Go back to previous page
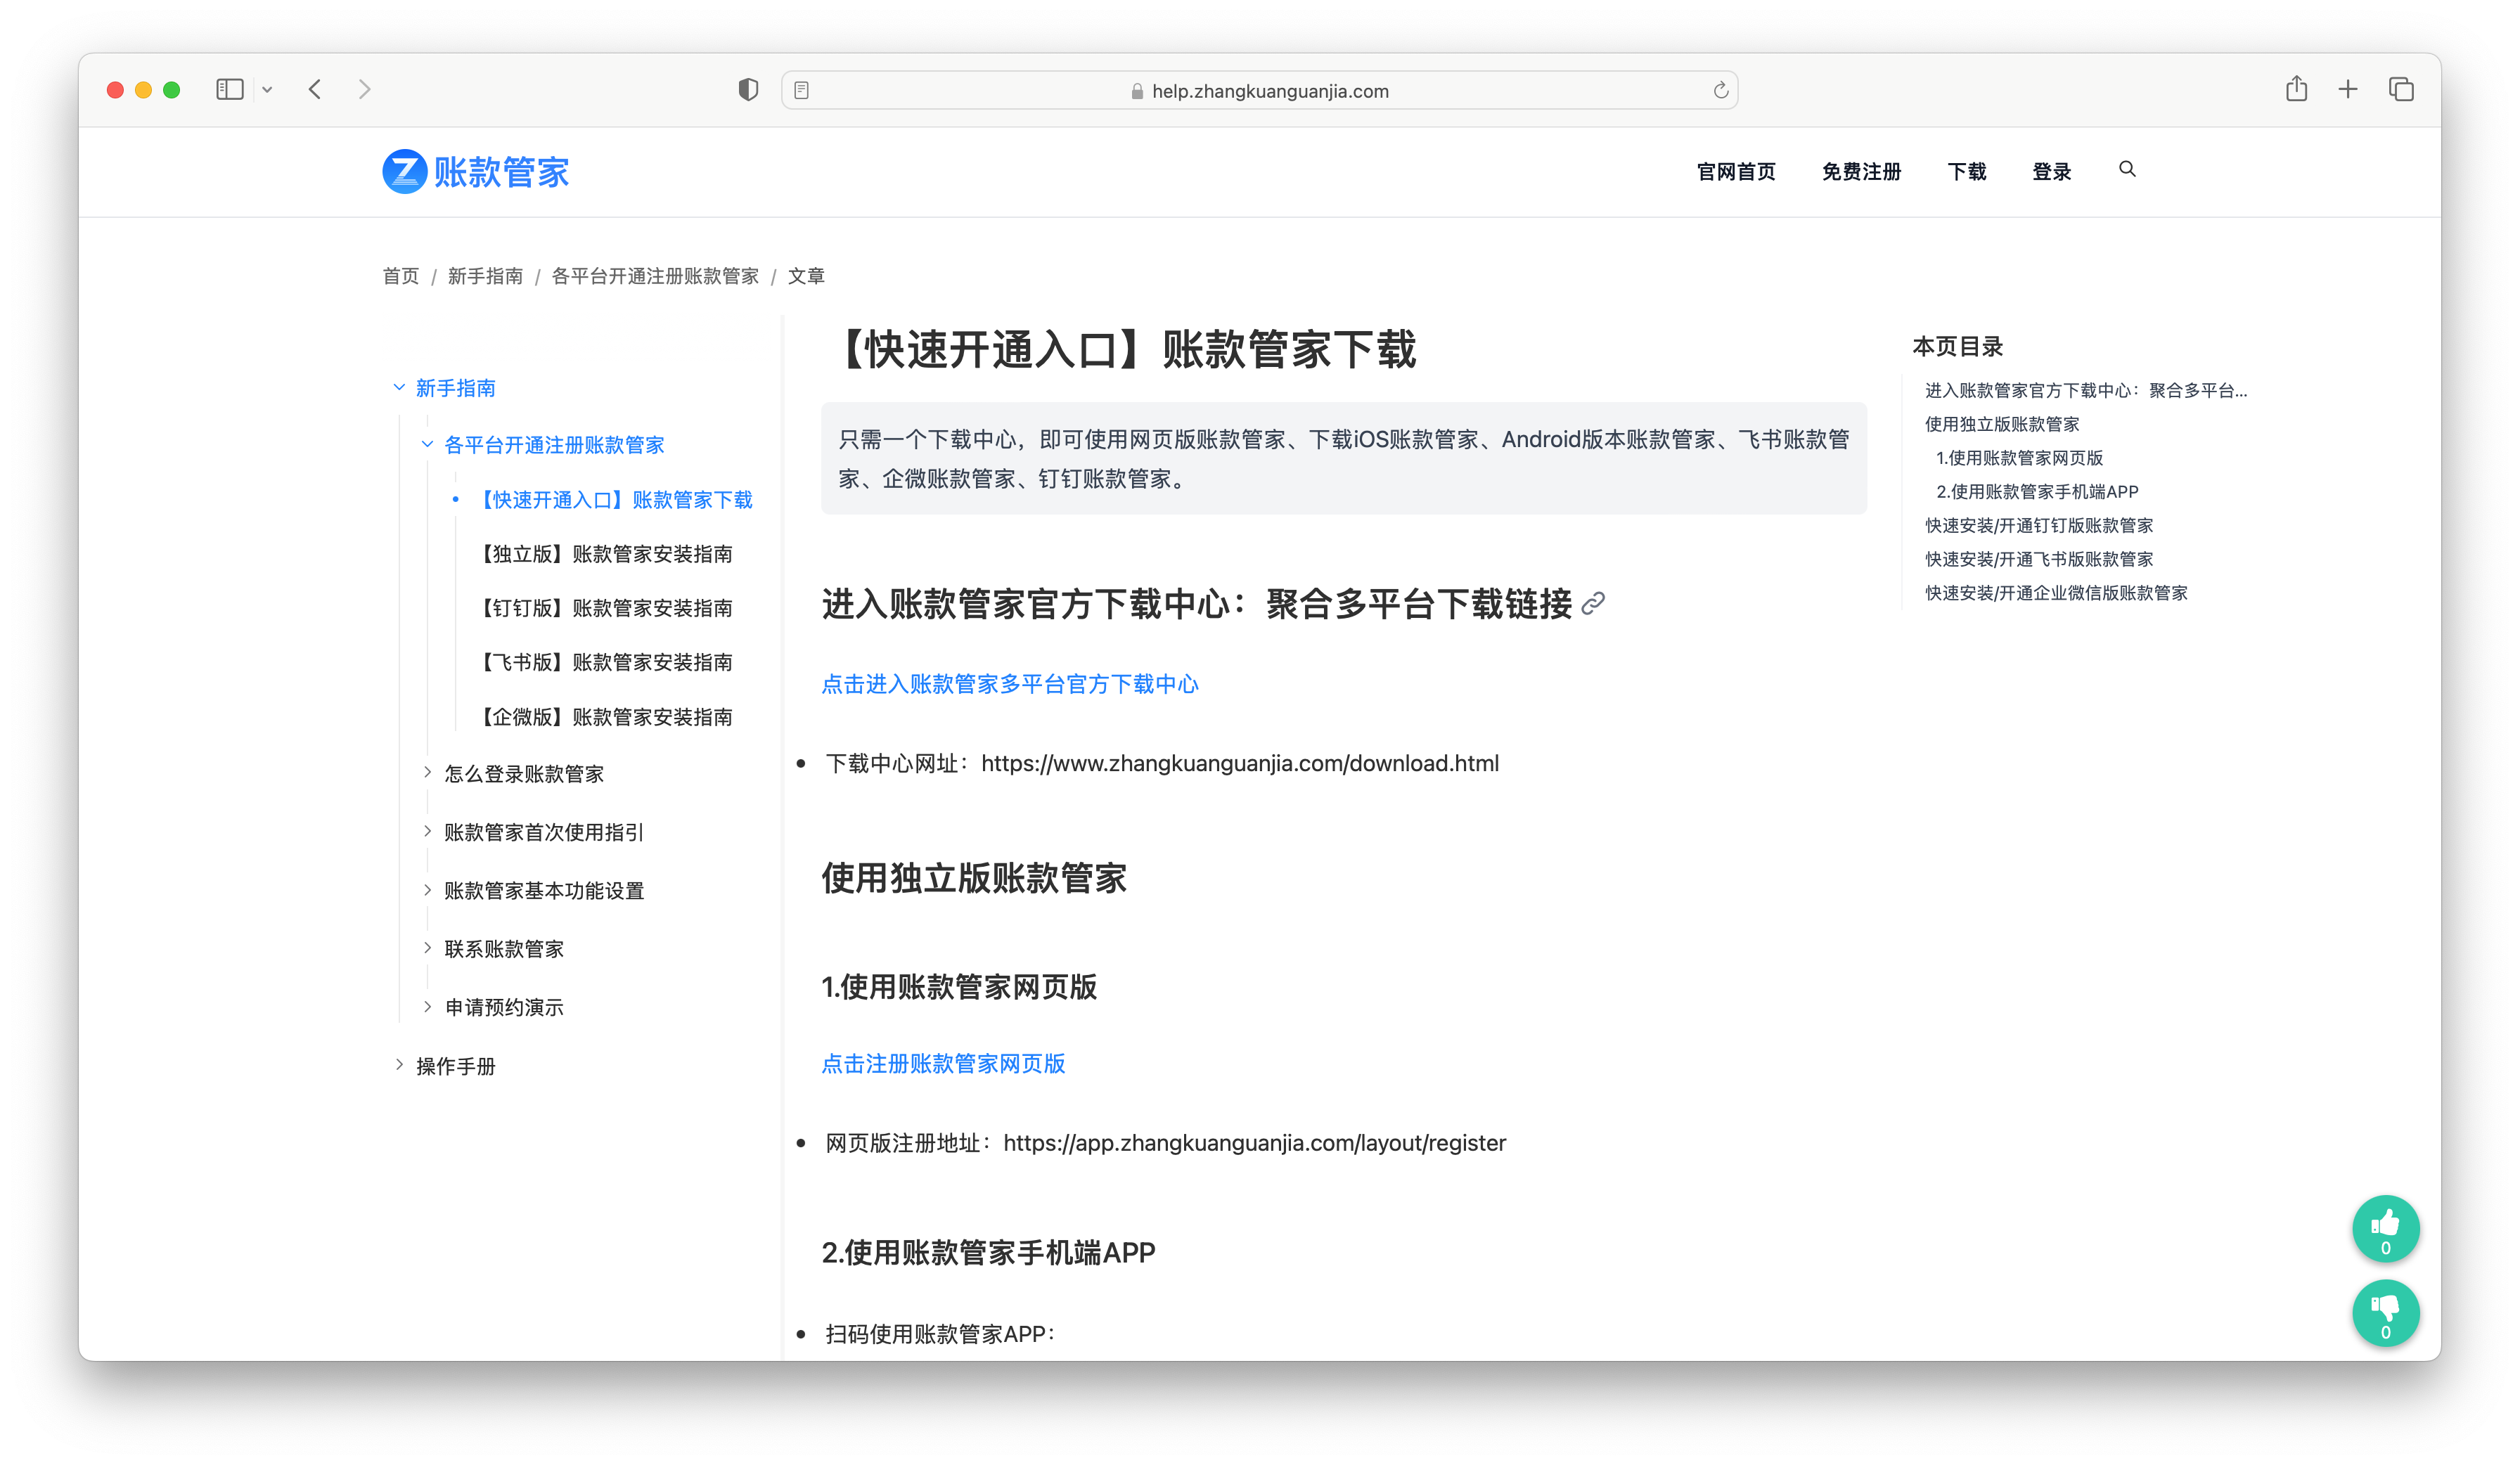The height and width of the screenshot is (1465, 2520). (315, 90)
